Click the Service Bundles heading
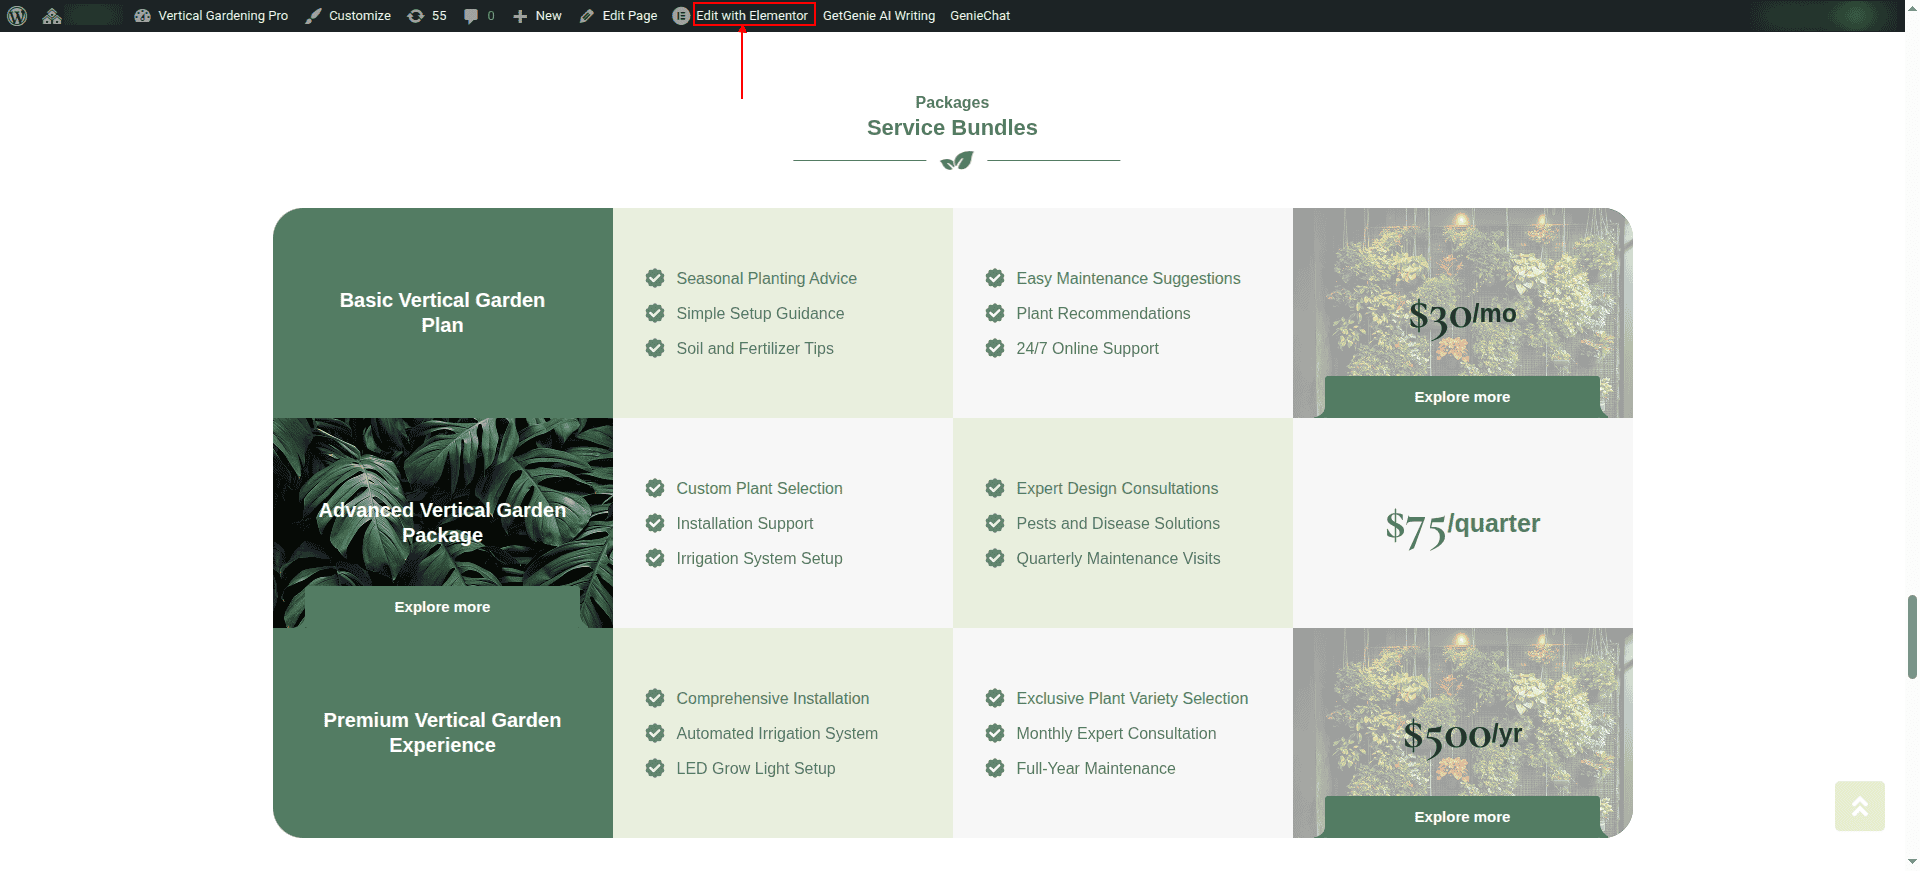Screen dimensions: 1920x871 952,128
